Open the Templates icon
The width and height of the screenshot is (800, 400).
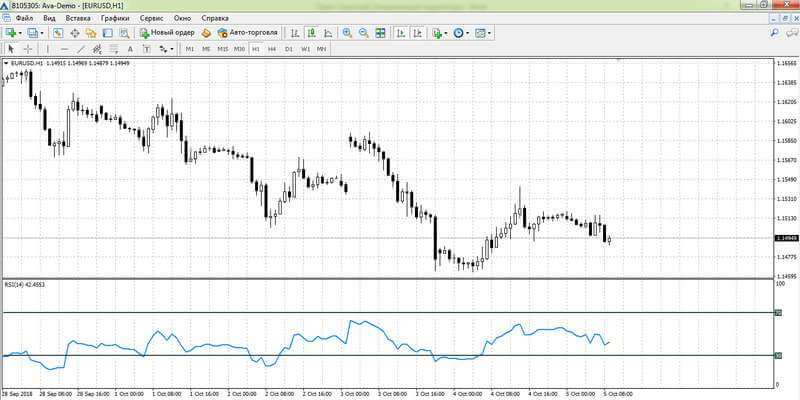[480, 33]
